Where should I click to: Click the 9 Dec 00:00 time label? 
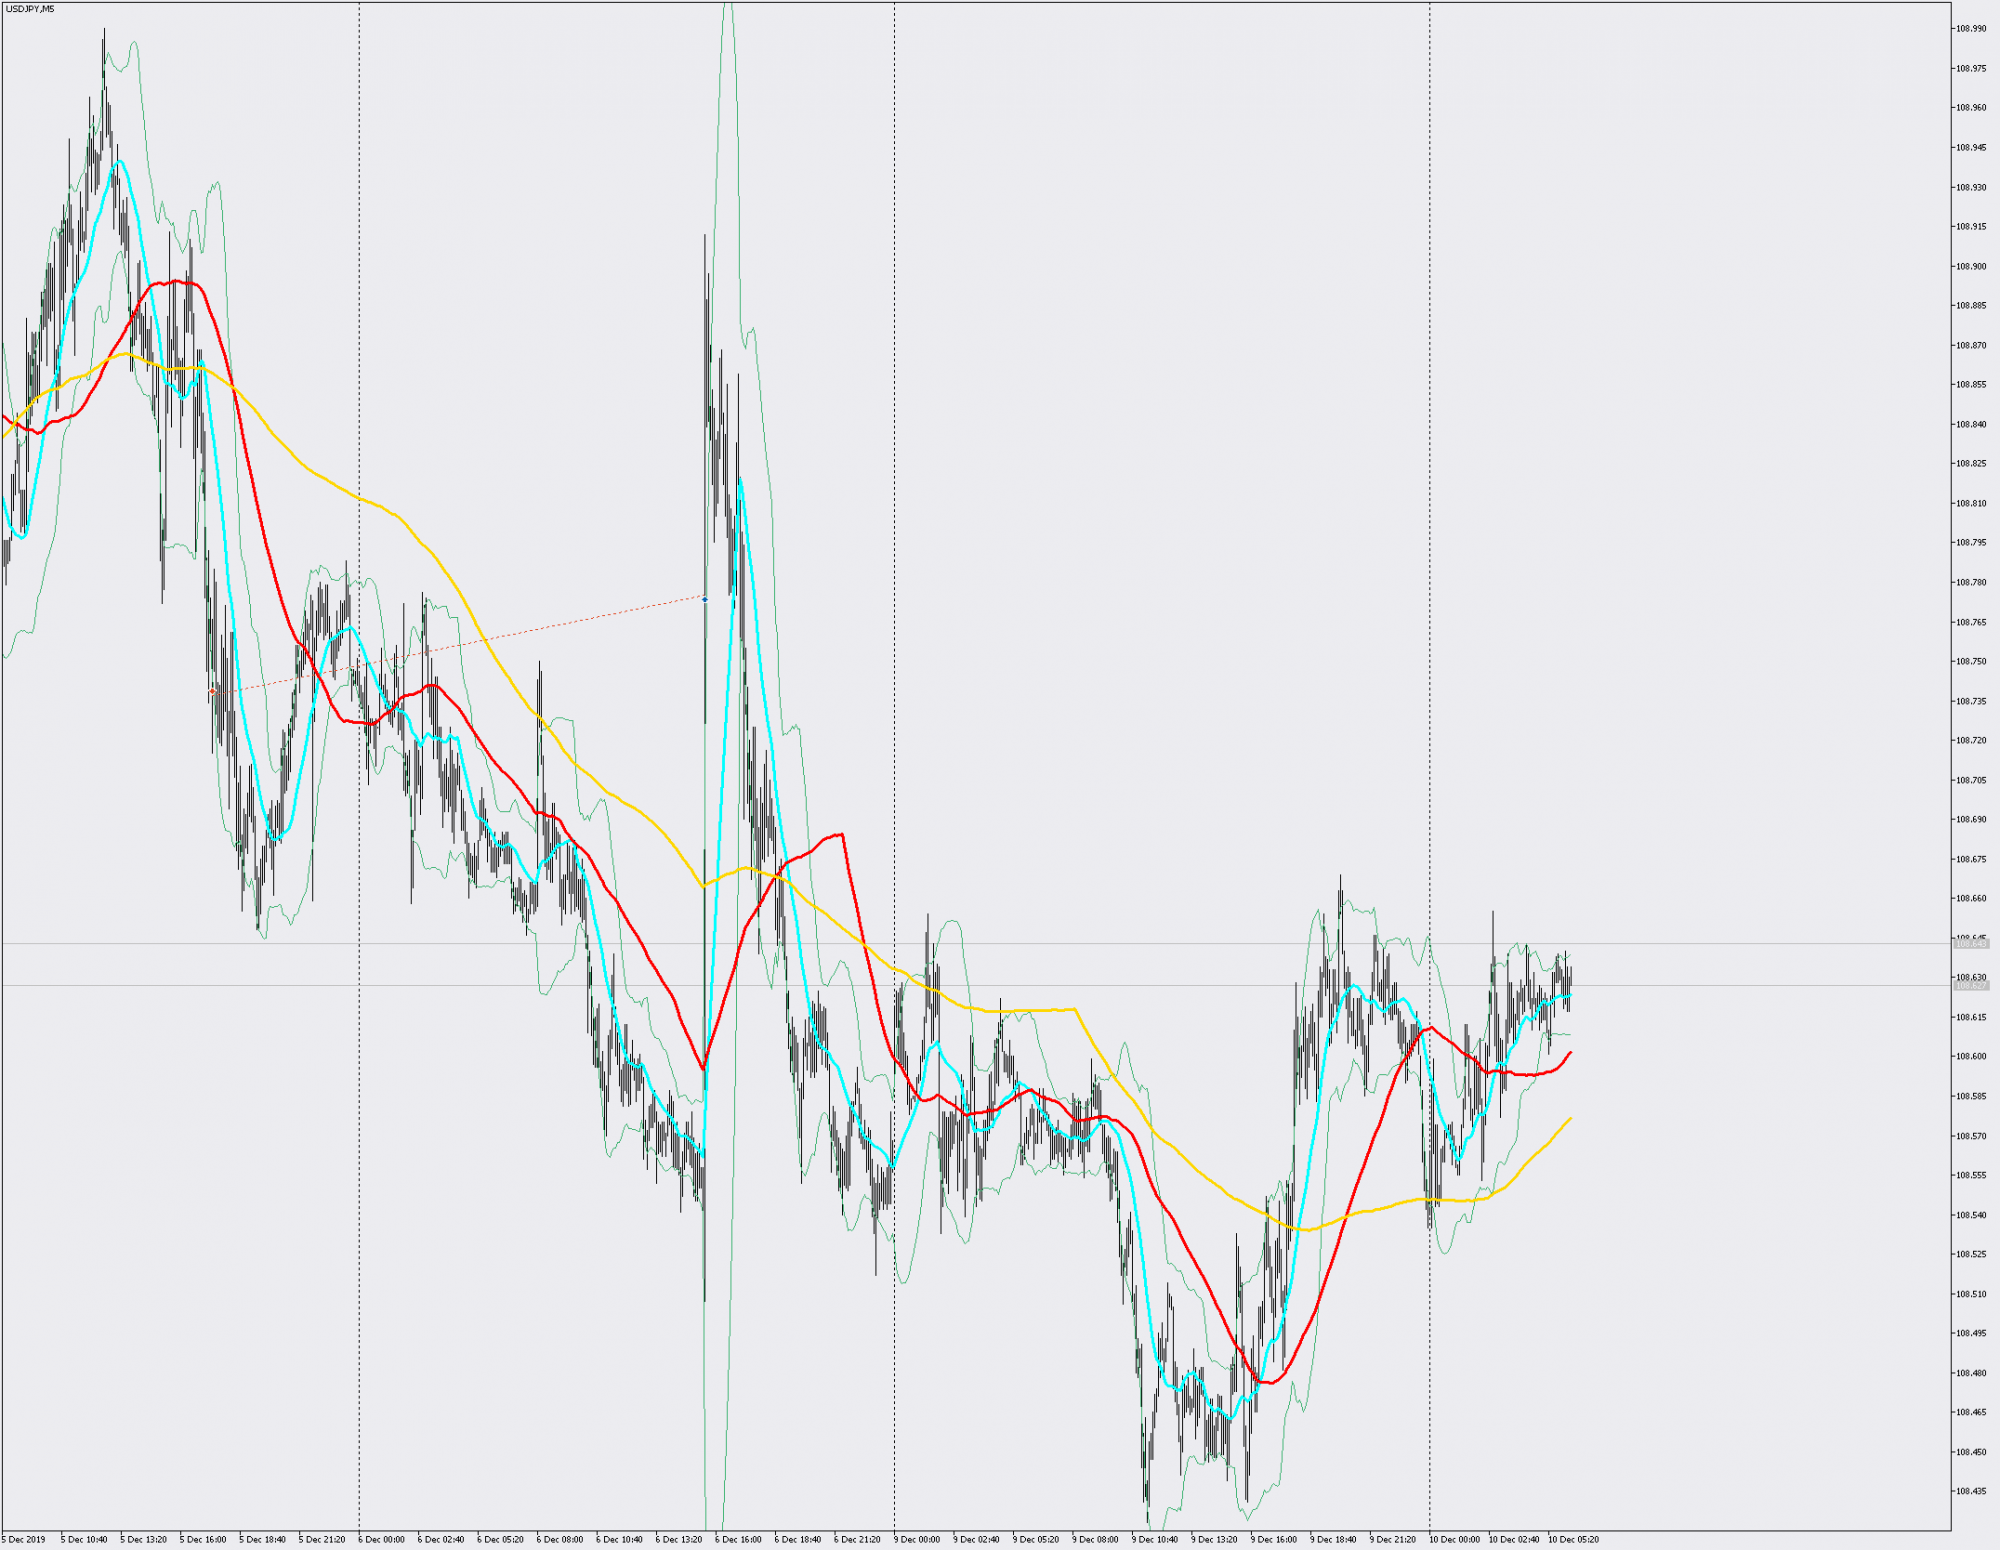pyautogui.click(x=917, y=1540)
